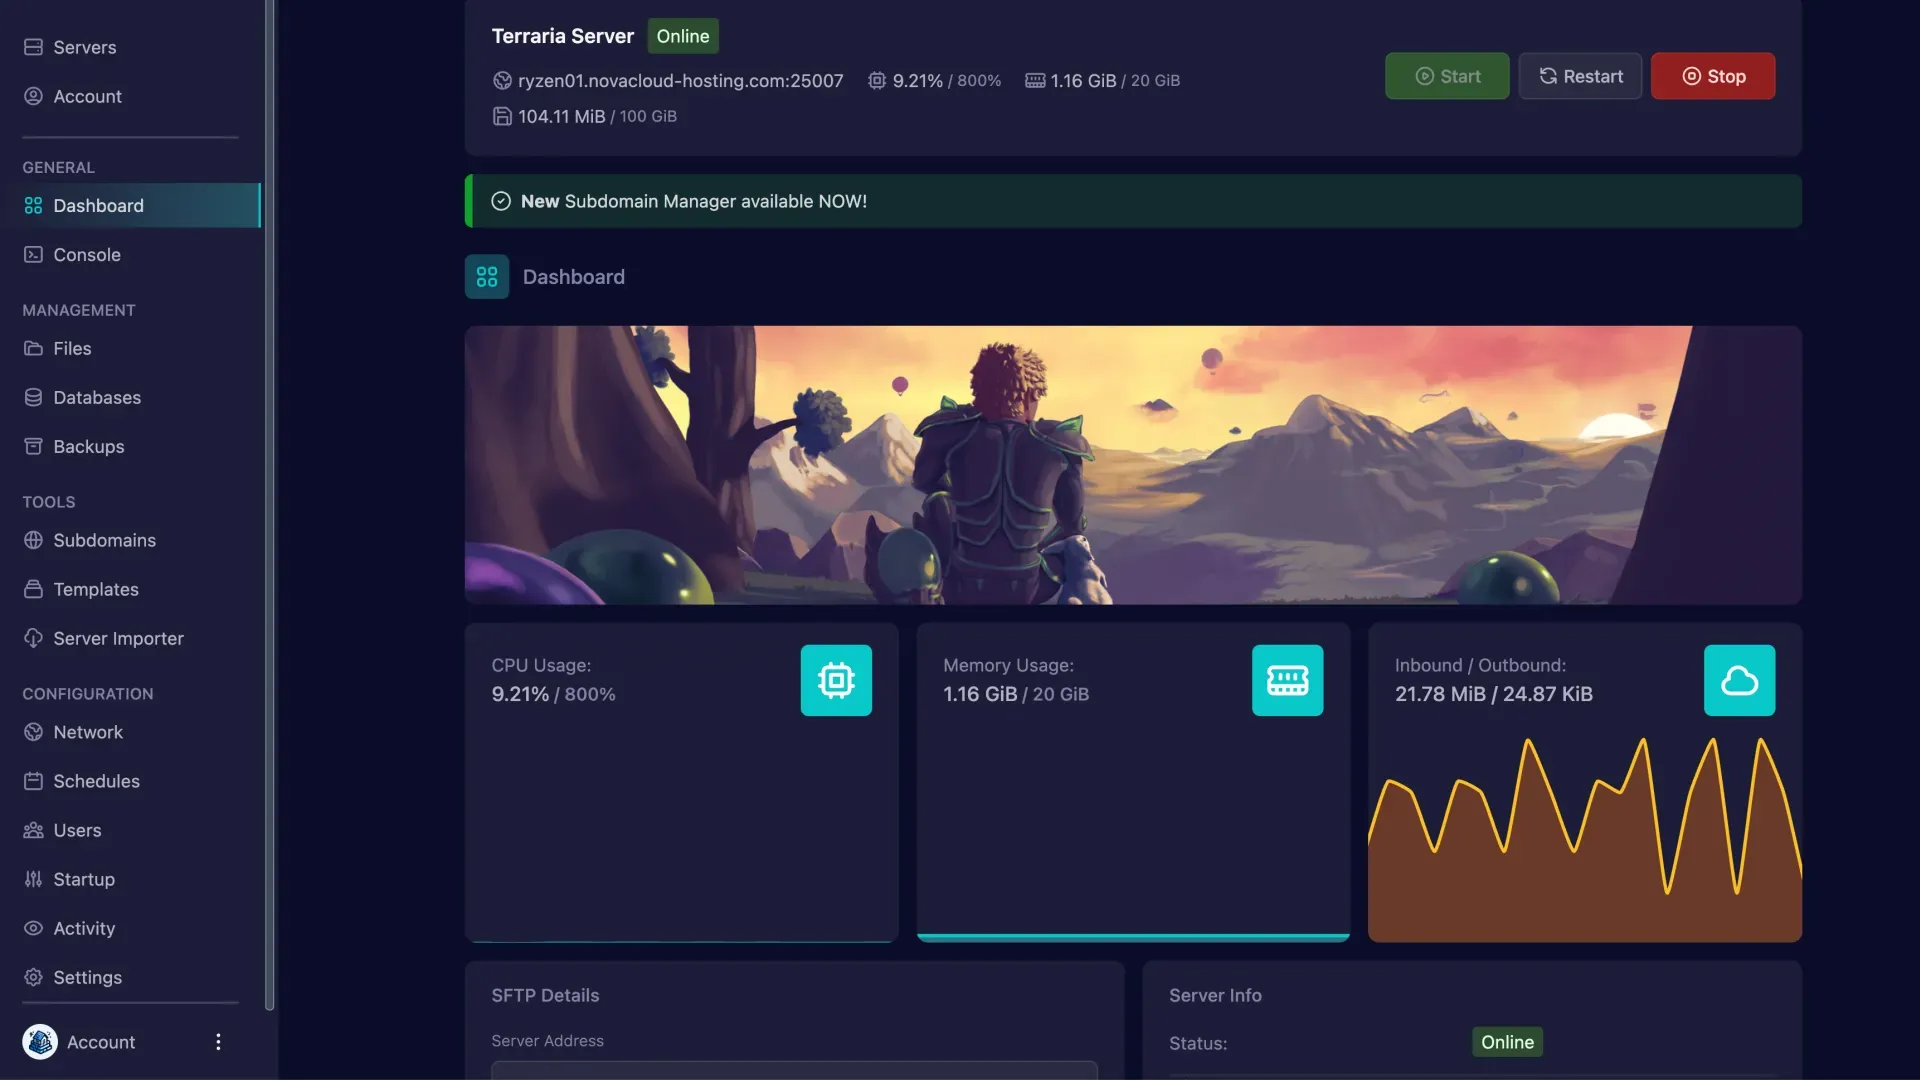Viewport: 1920px width, 1080px height.
Task: Click the check-circle icon in the announcement banner
Action: [x=501, y=201]
